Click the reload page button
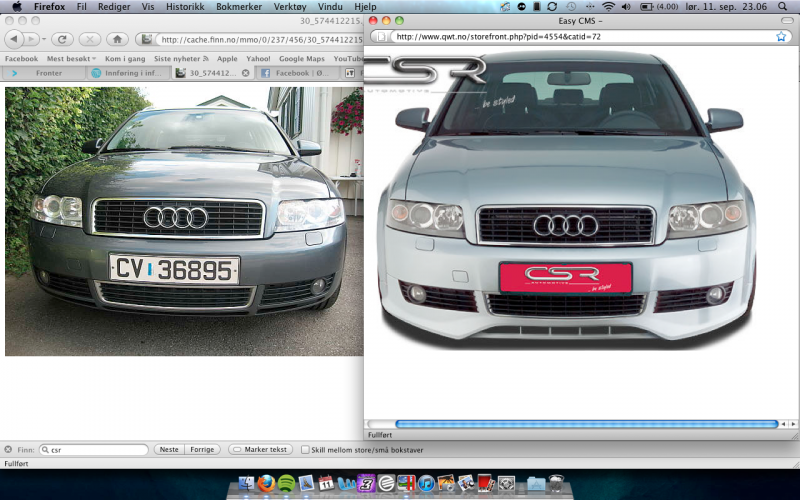800x500 pixels. [62, 39]
